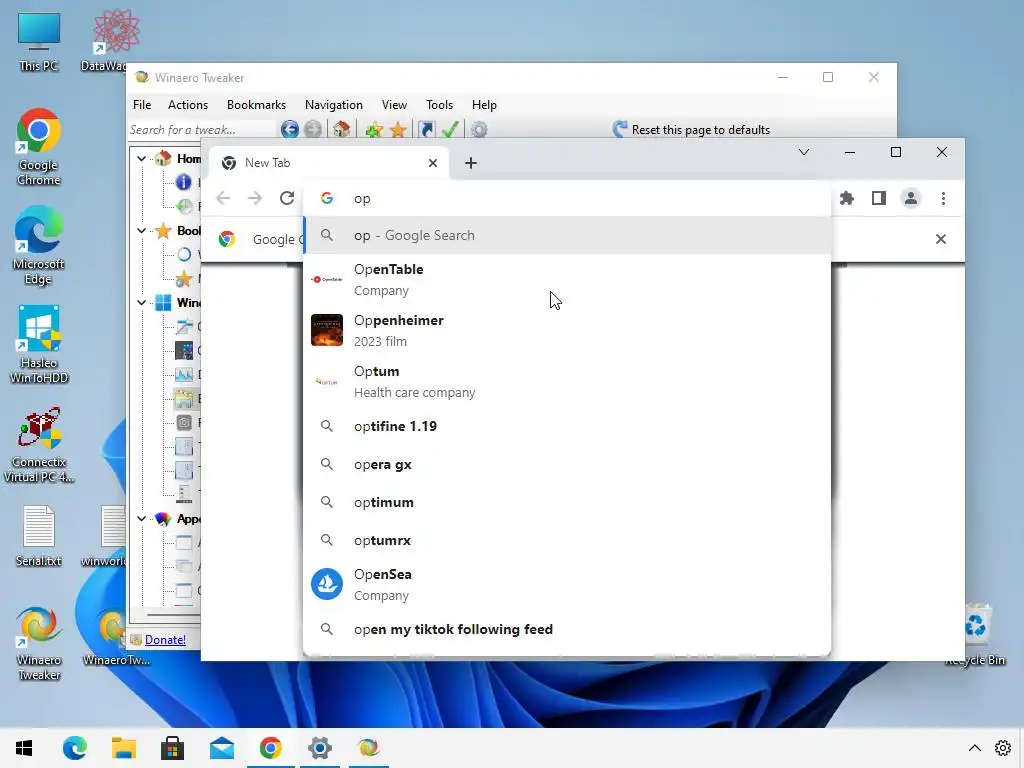Open Winaero Tweaker View menu

(x=394, y=105)
